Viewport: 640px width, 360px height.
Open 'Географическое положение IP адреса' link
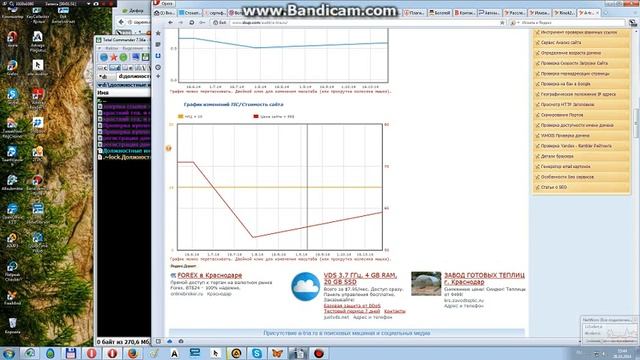click(578, 94)
